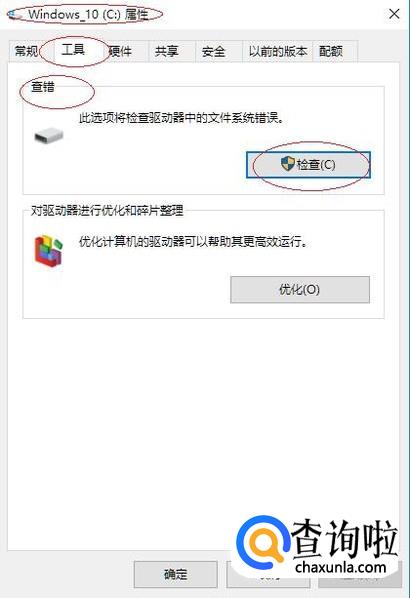The image size is (410, 598).
Task: Click the chaxunla magnifier logo icon
Action: (262, 541)
